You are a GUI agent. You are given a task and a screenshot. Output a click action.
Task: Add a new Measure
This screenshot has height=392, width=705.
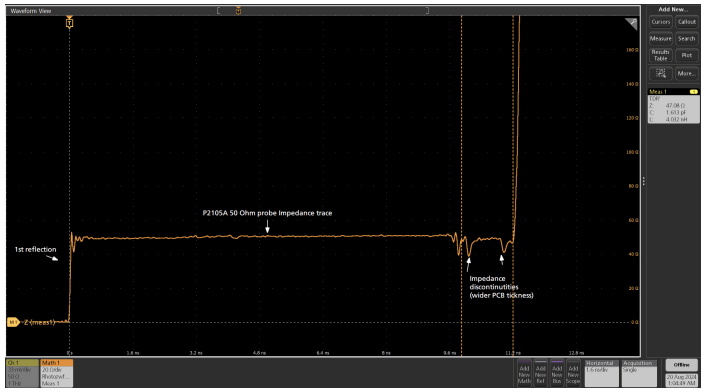point(660,39)
